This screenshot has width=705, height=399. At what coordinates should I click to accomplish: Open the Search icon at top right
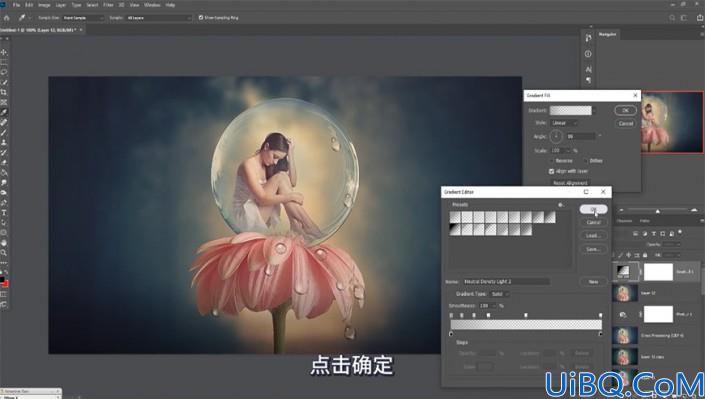(x=672, y=18)
